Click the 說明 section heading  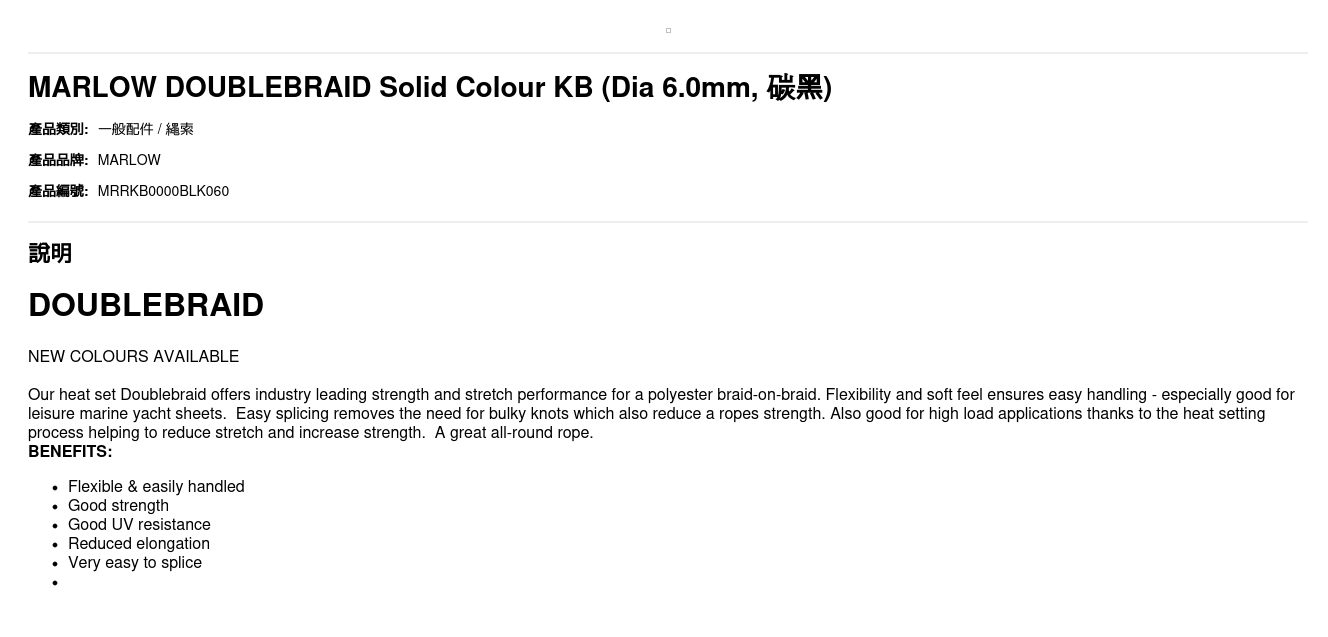point(50,253)
